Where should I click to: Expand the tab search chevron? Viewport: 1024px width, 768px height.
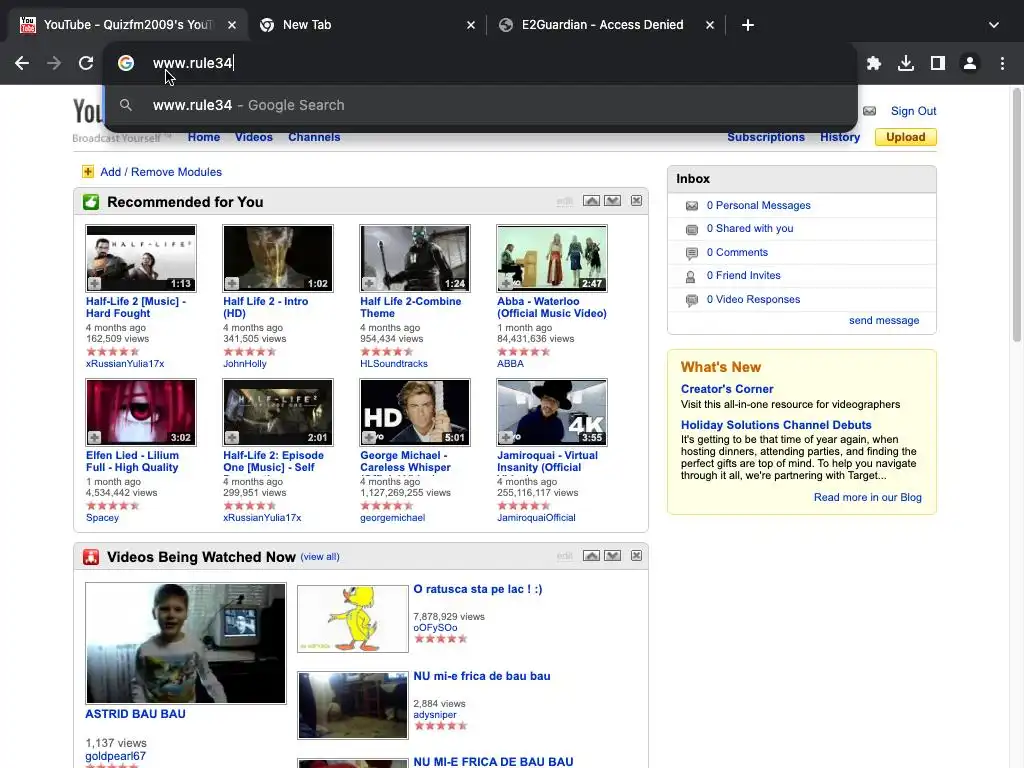click(994, 25)
